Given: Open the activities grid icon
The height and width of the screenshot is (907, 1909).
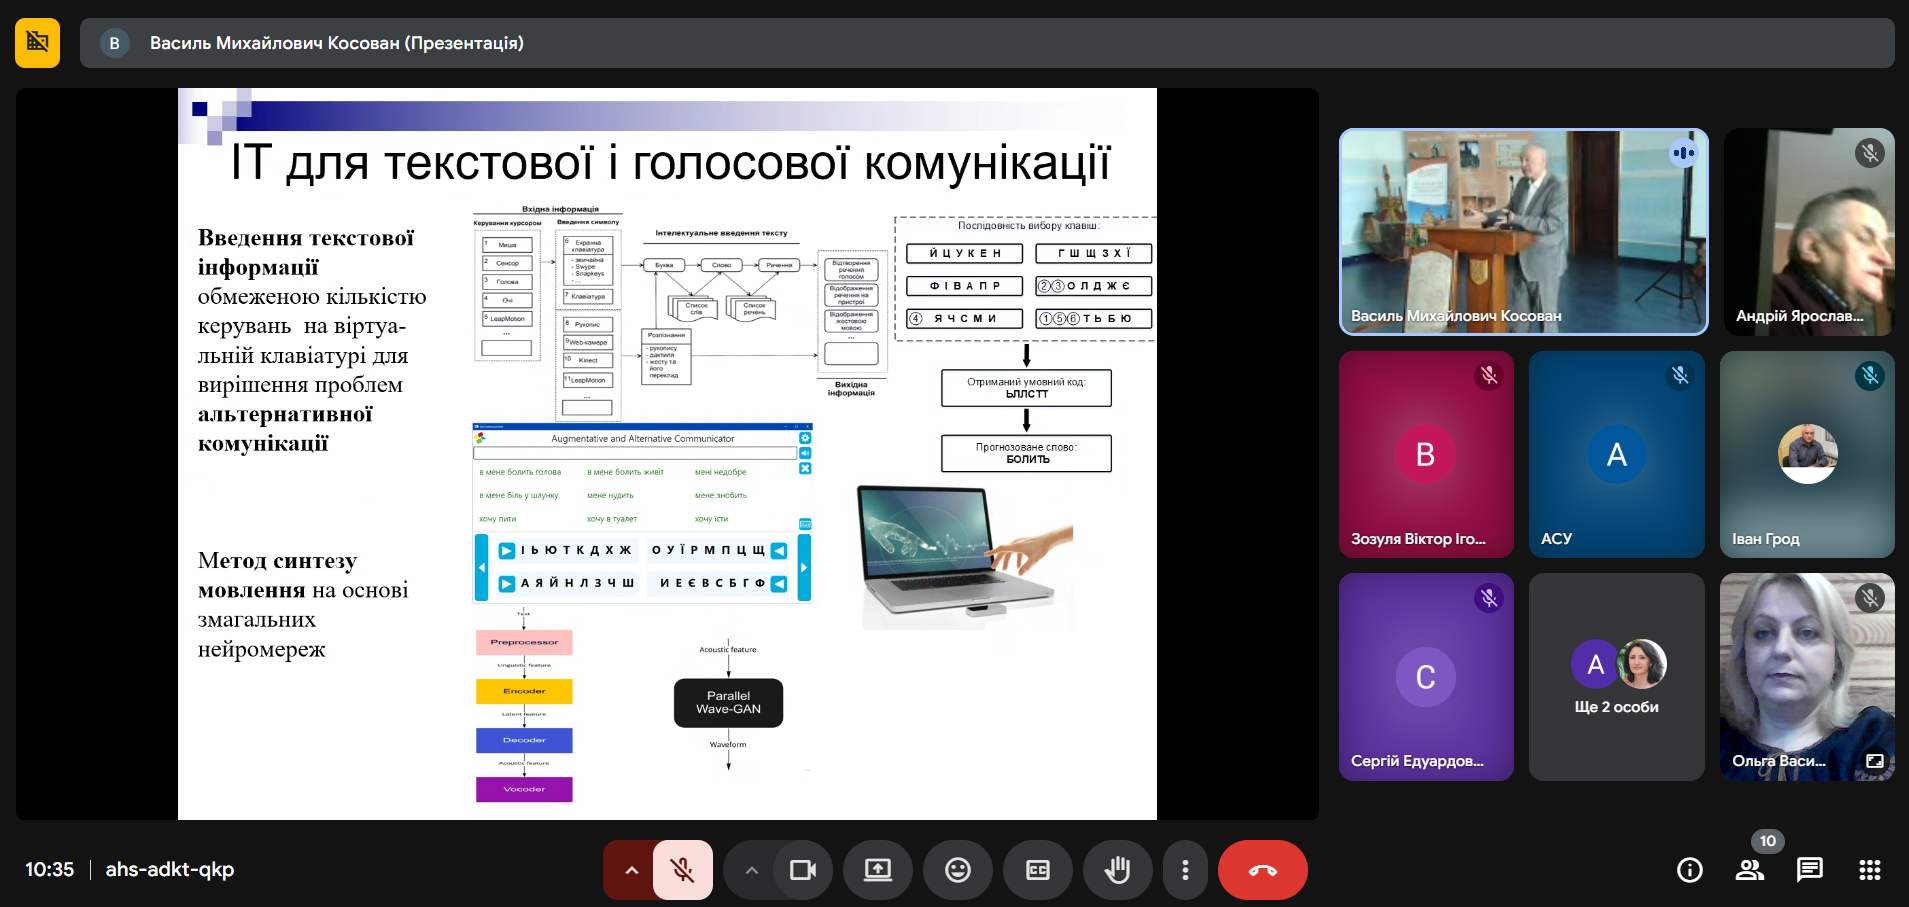Looking at the screenshot, I should click(x=1869, y=870).
